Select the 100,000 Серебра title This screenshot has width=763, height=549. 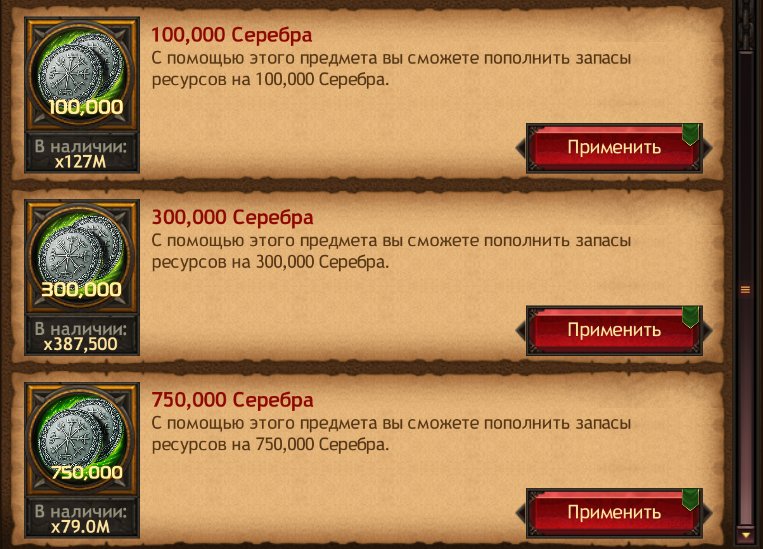point(232,35)
